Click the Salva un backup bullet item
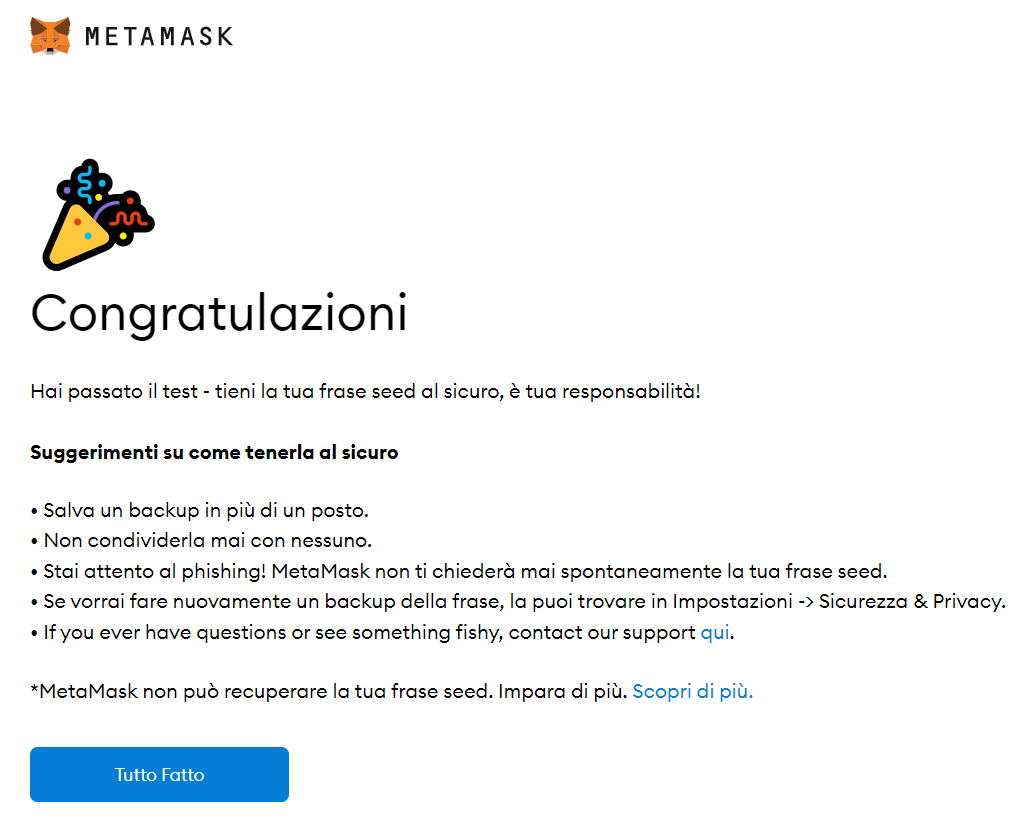1027x833 pixels. click(200, 511)
